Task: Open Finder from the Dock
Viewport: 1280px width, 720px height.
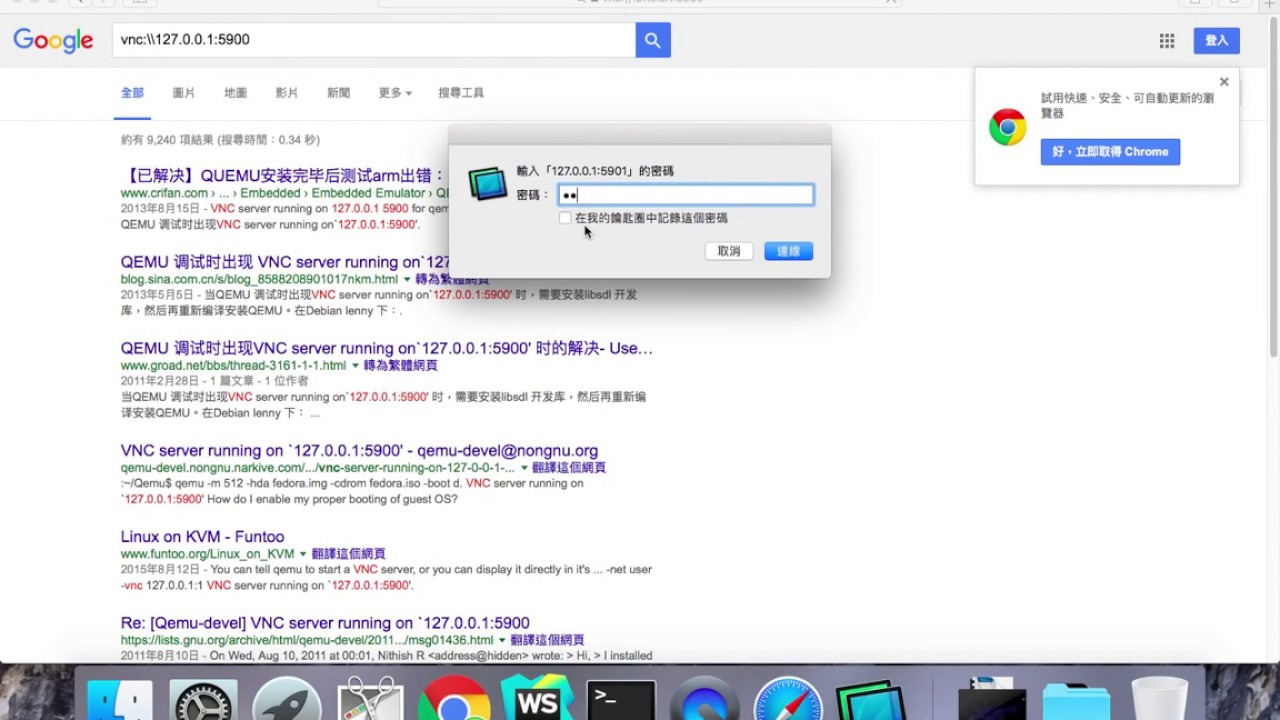Action: pyautogui.click(x=120, y=701)
